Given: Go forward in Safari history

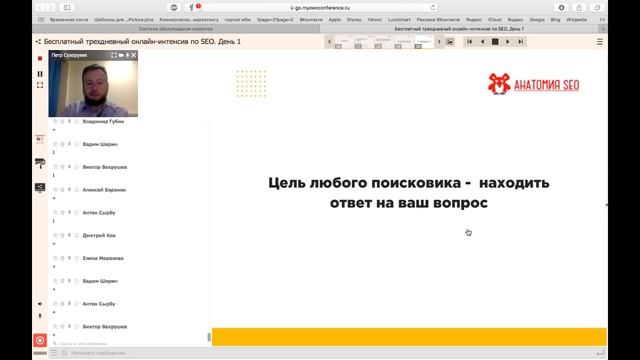Looking at the screenshot, I should pos(50,7).
